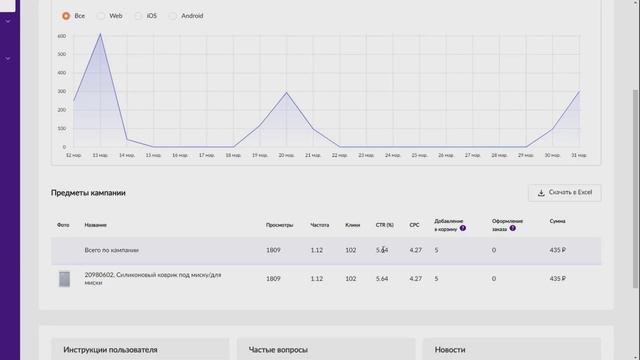Open the help icon next to "Оформление заказа"
Screen dimensions: 640x360
point(512,228)
